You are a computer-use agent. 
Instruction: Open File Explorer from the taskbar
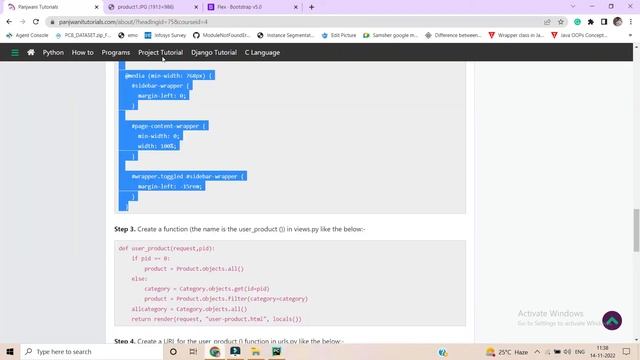pos(256,352)
